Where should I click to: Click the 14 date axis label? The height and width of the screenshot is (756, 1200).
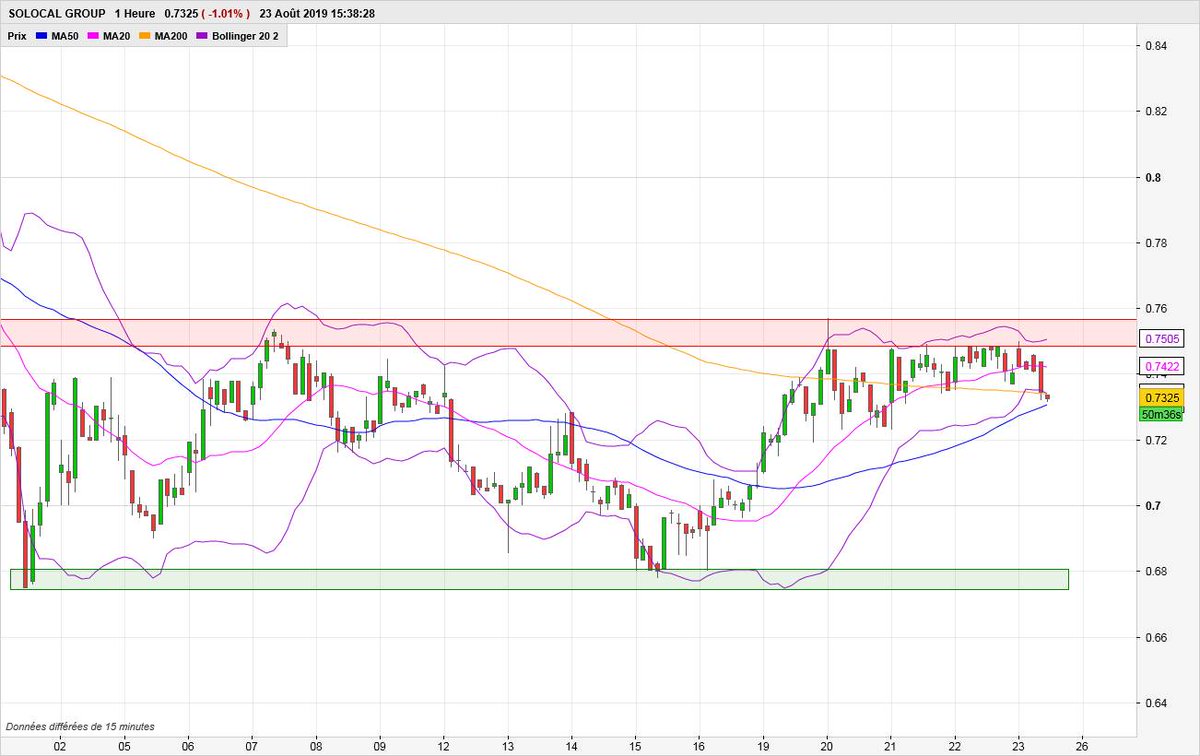pos(571,746)
